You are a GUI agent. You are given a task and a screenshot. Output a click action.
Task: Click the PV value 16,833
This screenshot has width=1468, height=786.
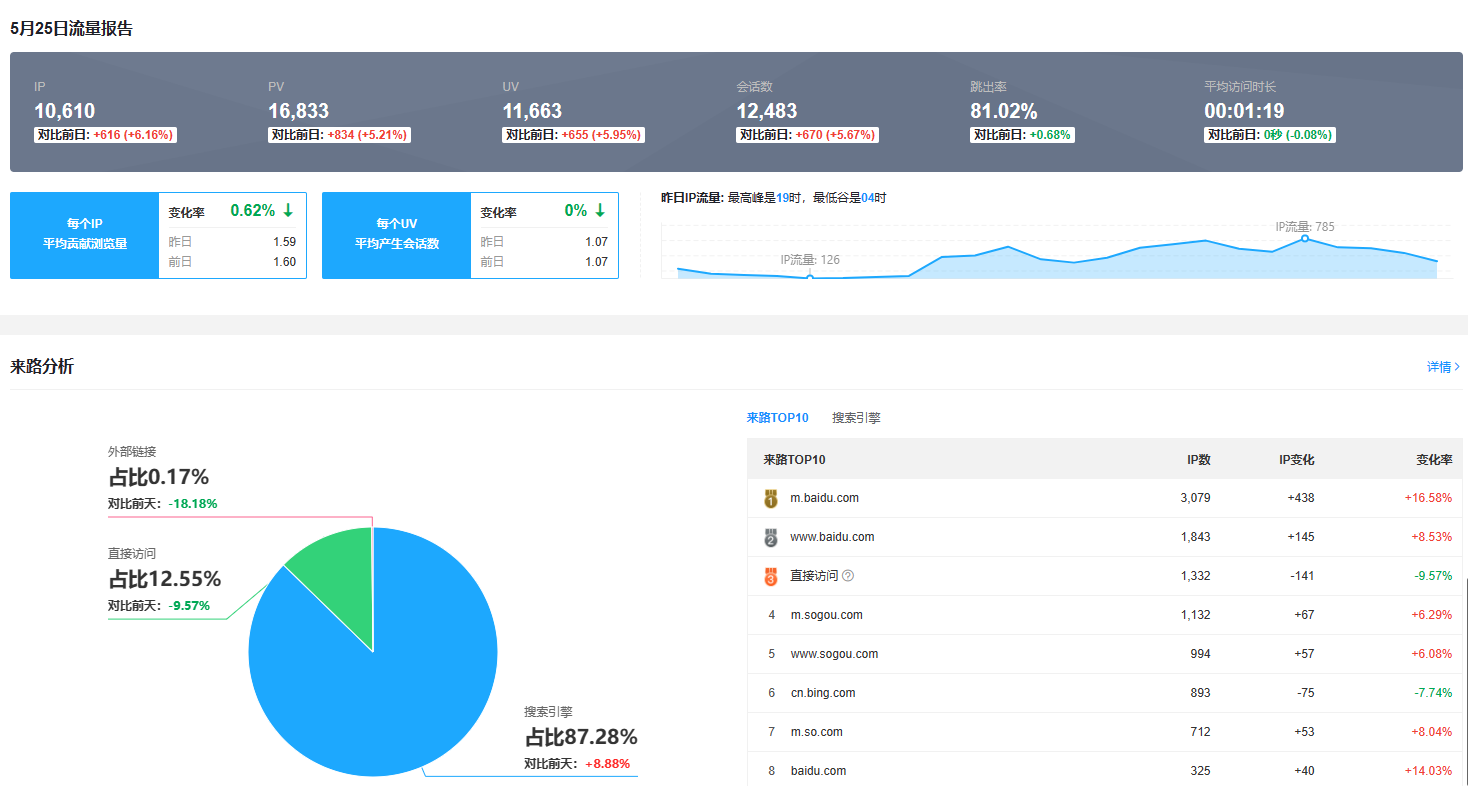pos(298,111)
